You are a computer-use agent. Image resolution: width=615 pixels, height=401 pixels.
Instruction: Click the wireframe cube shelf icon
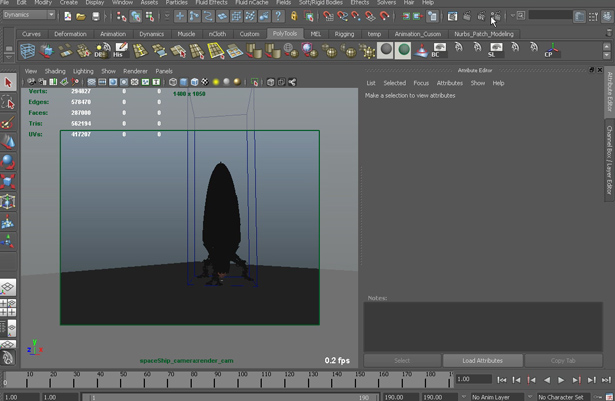[27, 51]
